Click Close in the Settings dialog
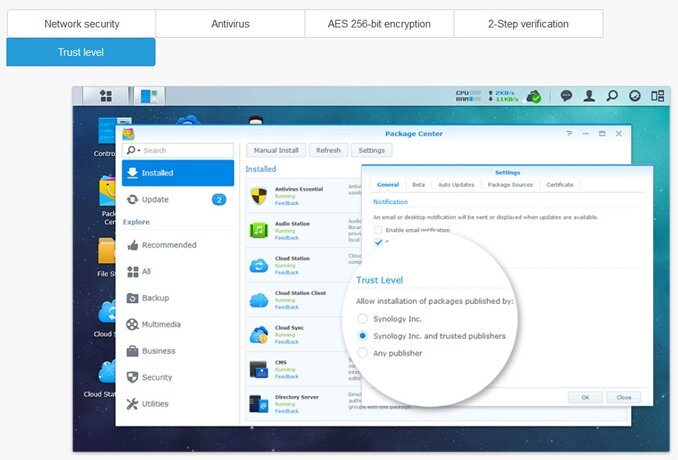Viewport: 678px width, 460px height. click(x=624, y=397)
